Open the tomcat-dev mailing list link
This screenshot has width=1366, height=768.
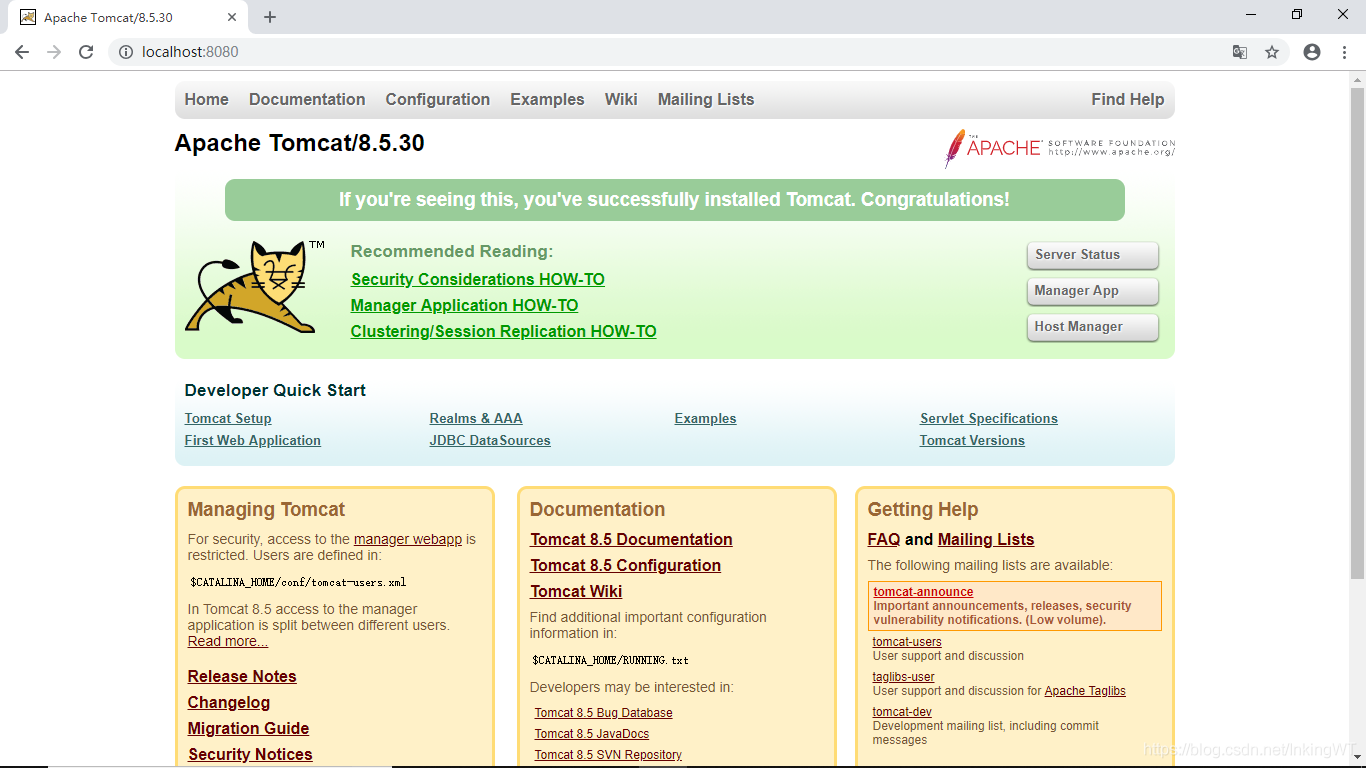click(x=902, y=712)
